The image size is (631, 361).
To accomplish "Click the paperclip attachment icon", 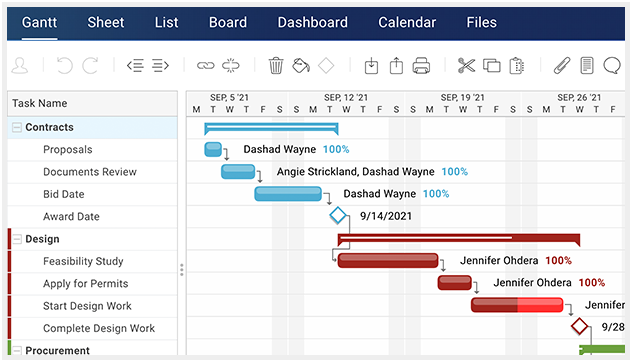I will 562,65.
